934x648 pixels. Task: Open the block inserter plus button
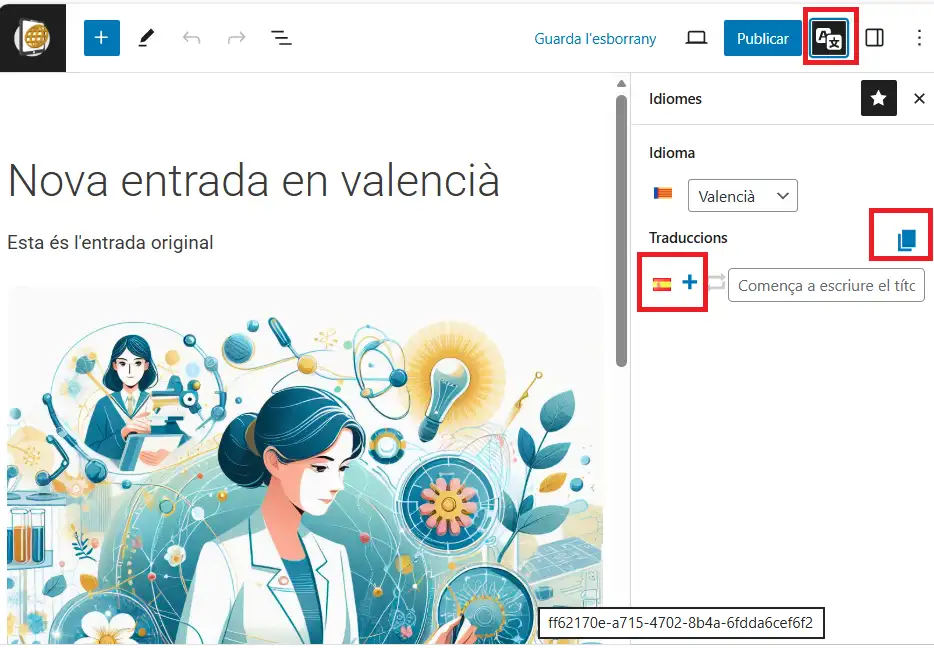[x=101, y=38]
